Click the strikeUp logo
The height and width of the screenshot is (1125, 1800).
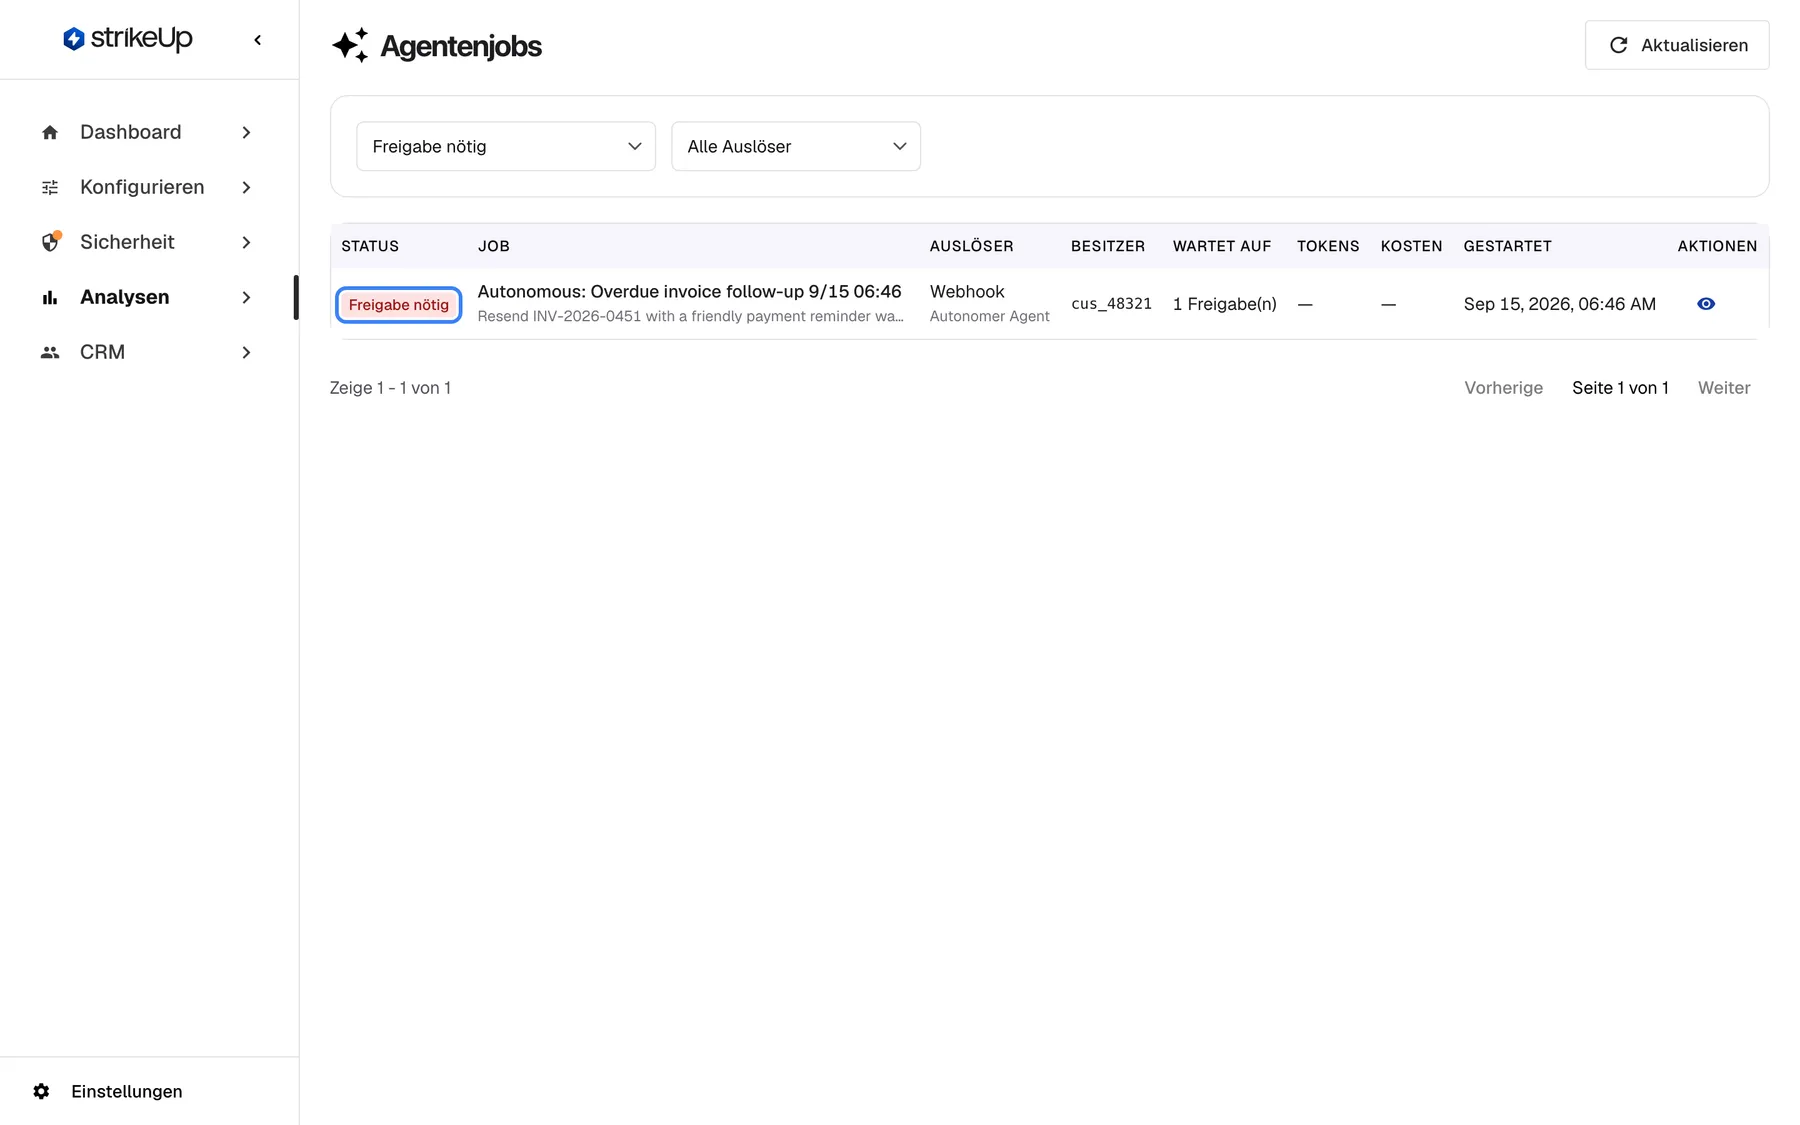click(128, 39)
